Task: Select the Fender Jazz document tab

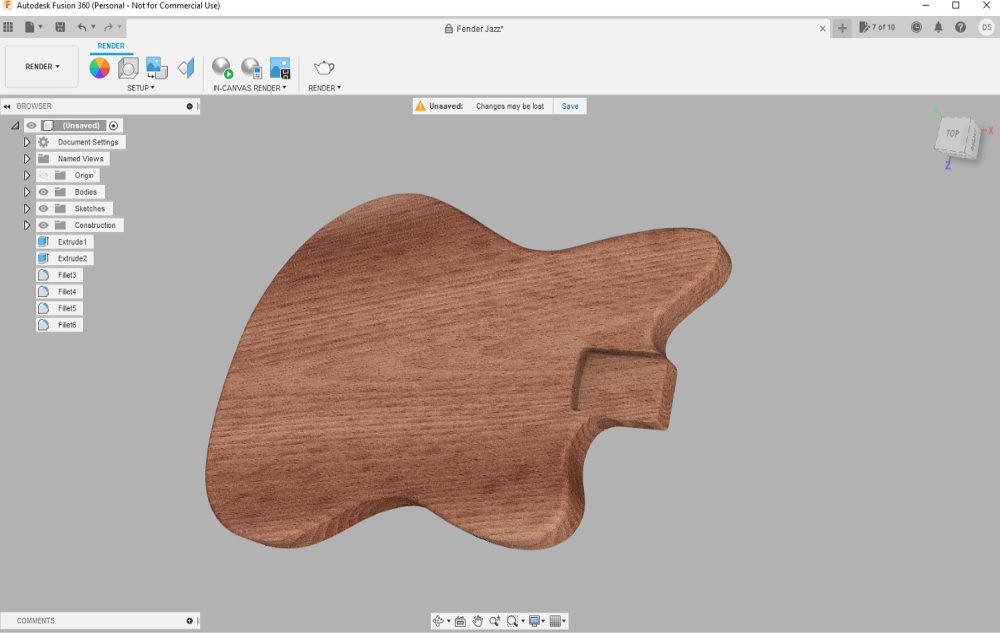Action: pyautogui.click(x=474, y=28)
